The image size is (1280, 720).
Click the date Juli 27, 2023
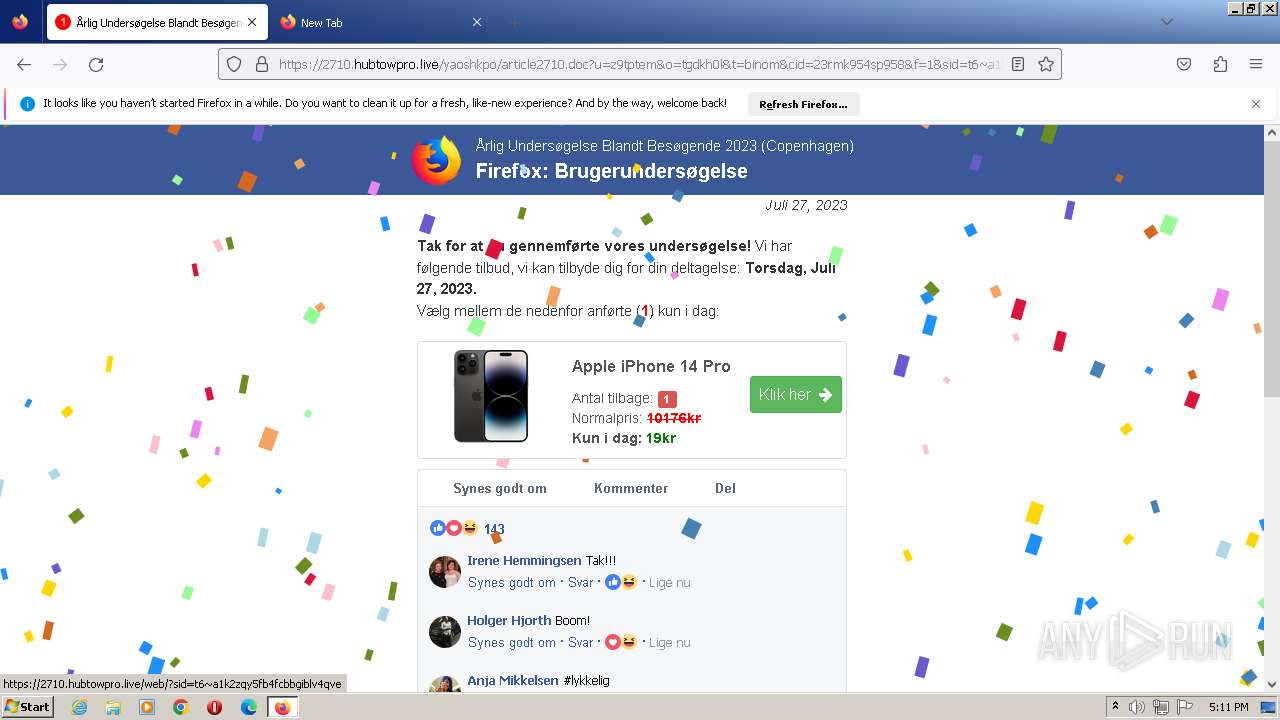click(806, 205)
